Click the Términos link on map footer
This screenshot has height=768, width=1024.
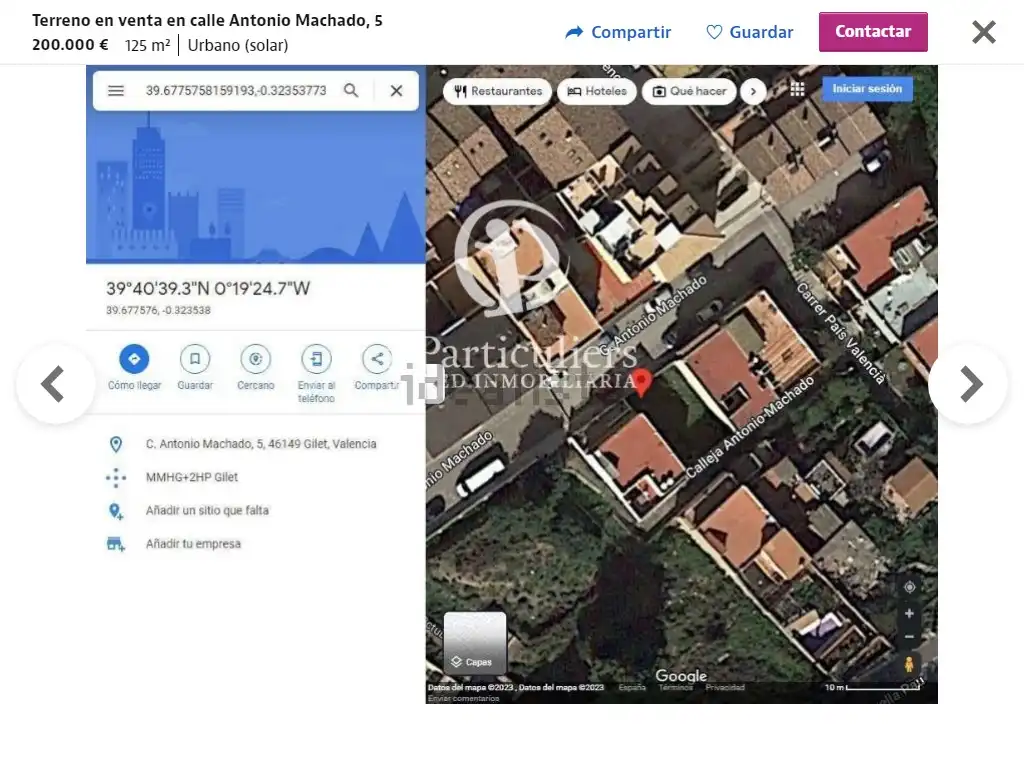pyautogui.click(x=675, y=688)
